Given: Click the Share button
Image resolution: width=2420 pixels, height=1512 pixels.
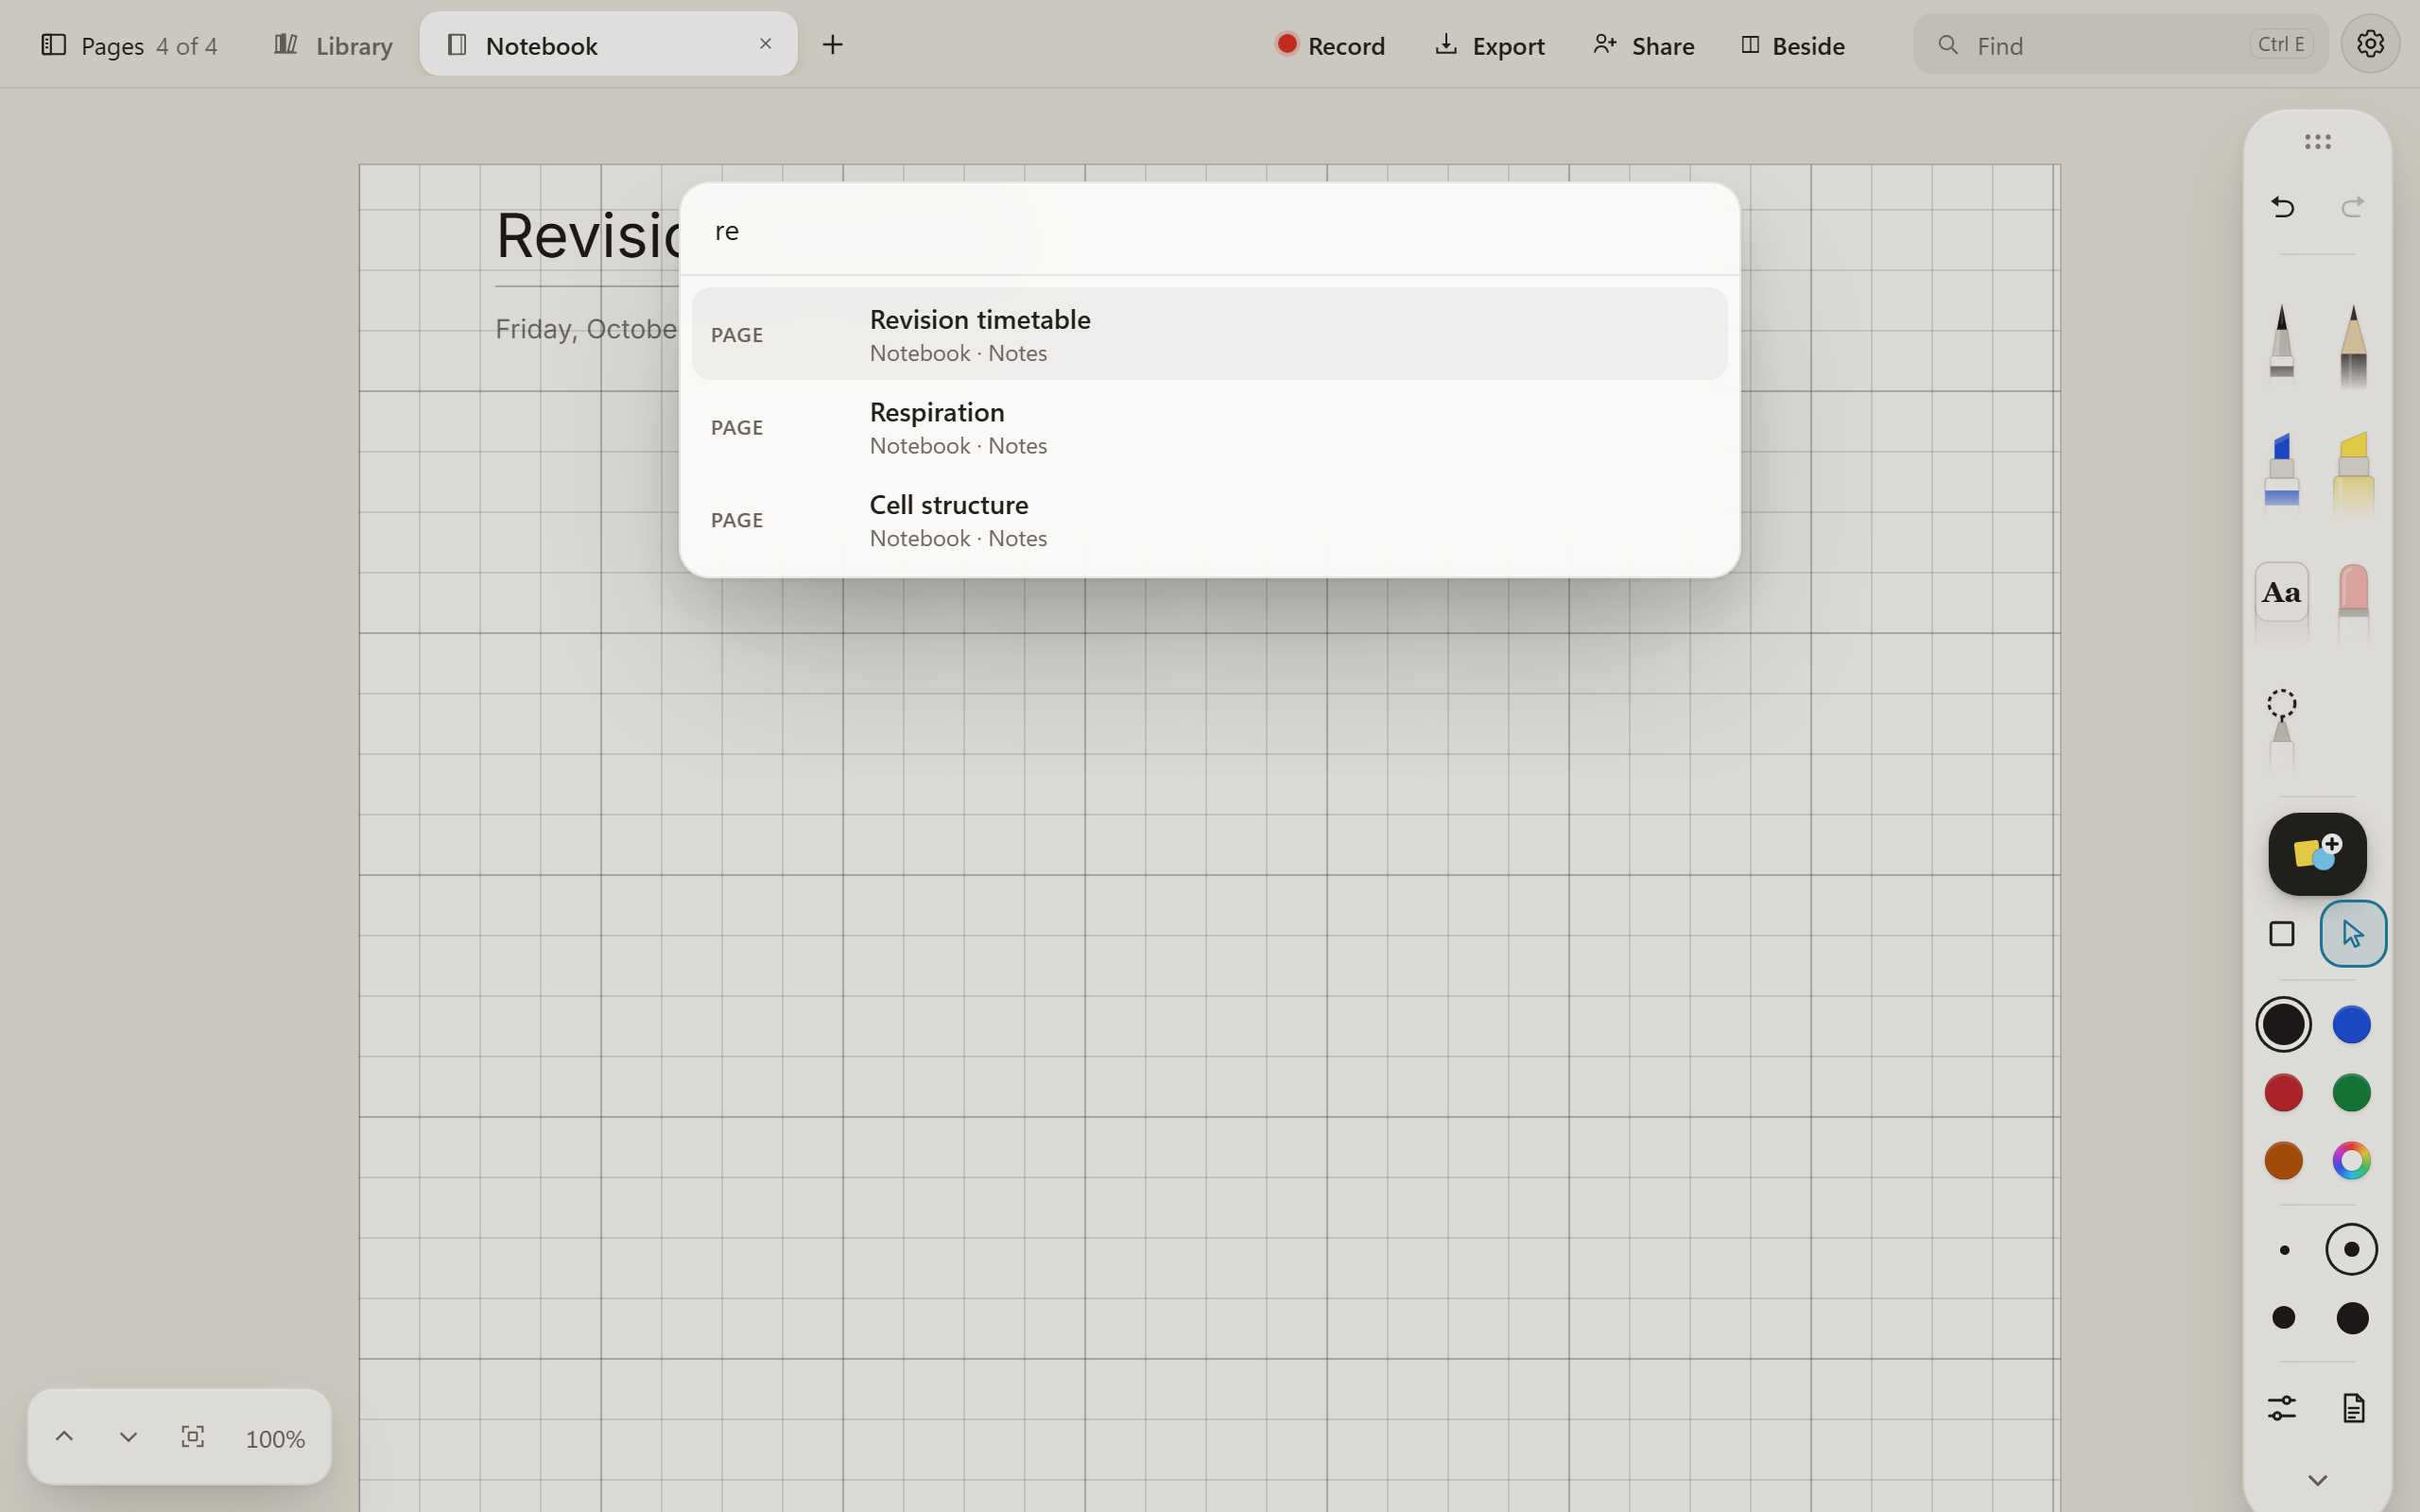Looking at the screenshot, I should 1644,45.
